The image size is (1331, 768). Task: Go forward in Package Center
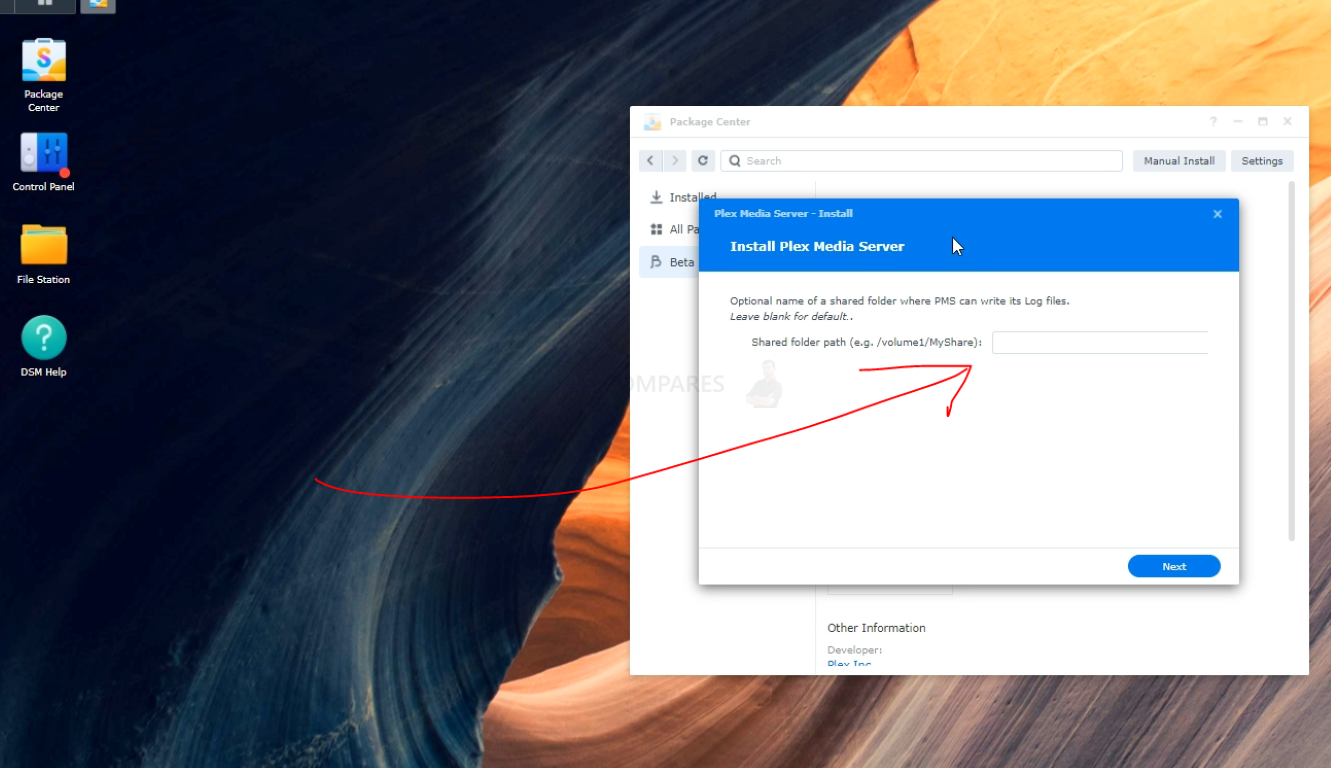674,160
